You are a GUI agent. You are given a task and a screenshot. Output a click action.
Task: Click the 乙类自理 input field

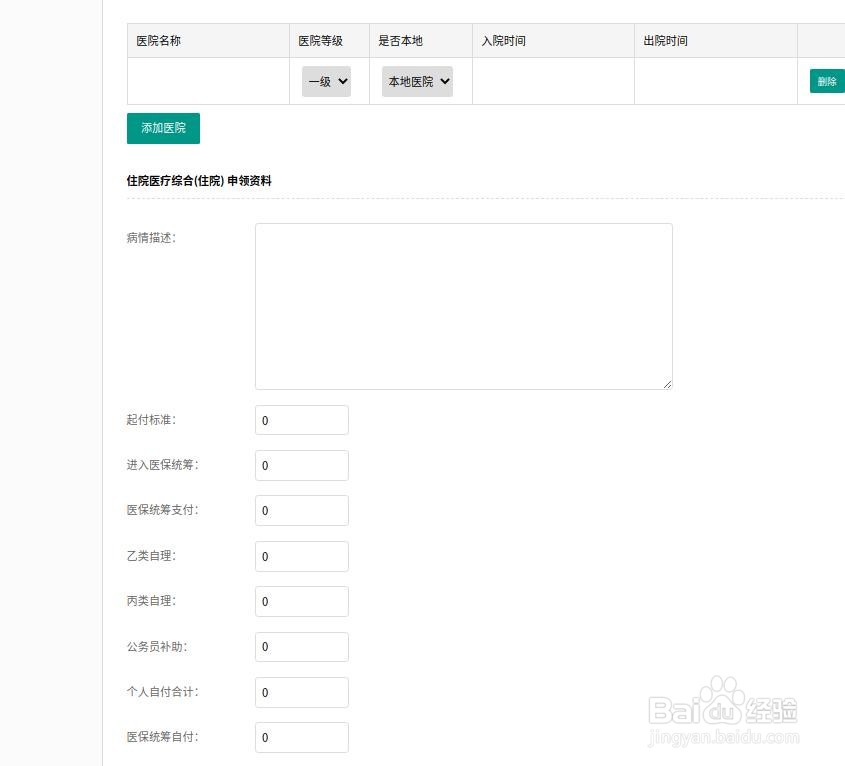(x=302, y=556)
